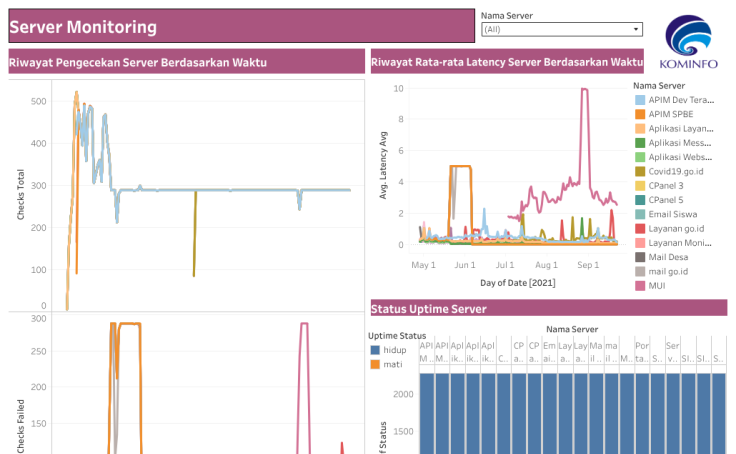The width and height of the screenshot is (736, 454).
Task: Click Layanan go.id legend item
Action: [676, 229]
